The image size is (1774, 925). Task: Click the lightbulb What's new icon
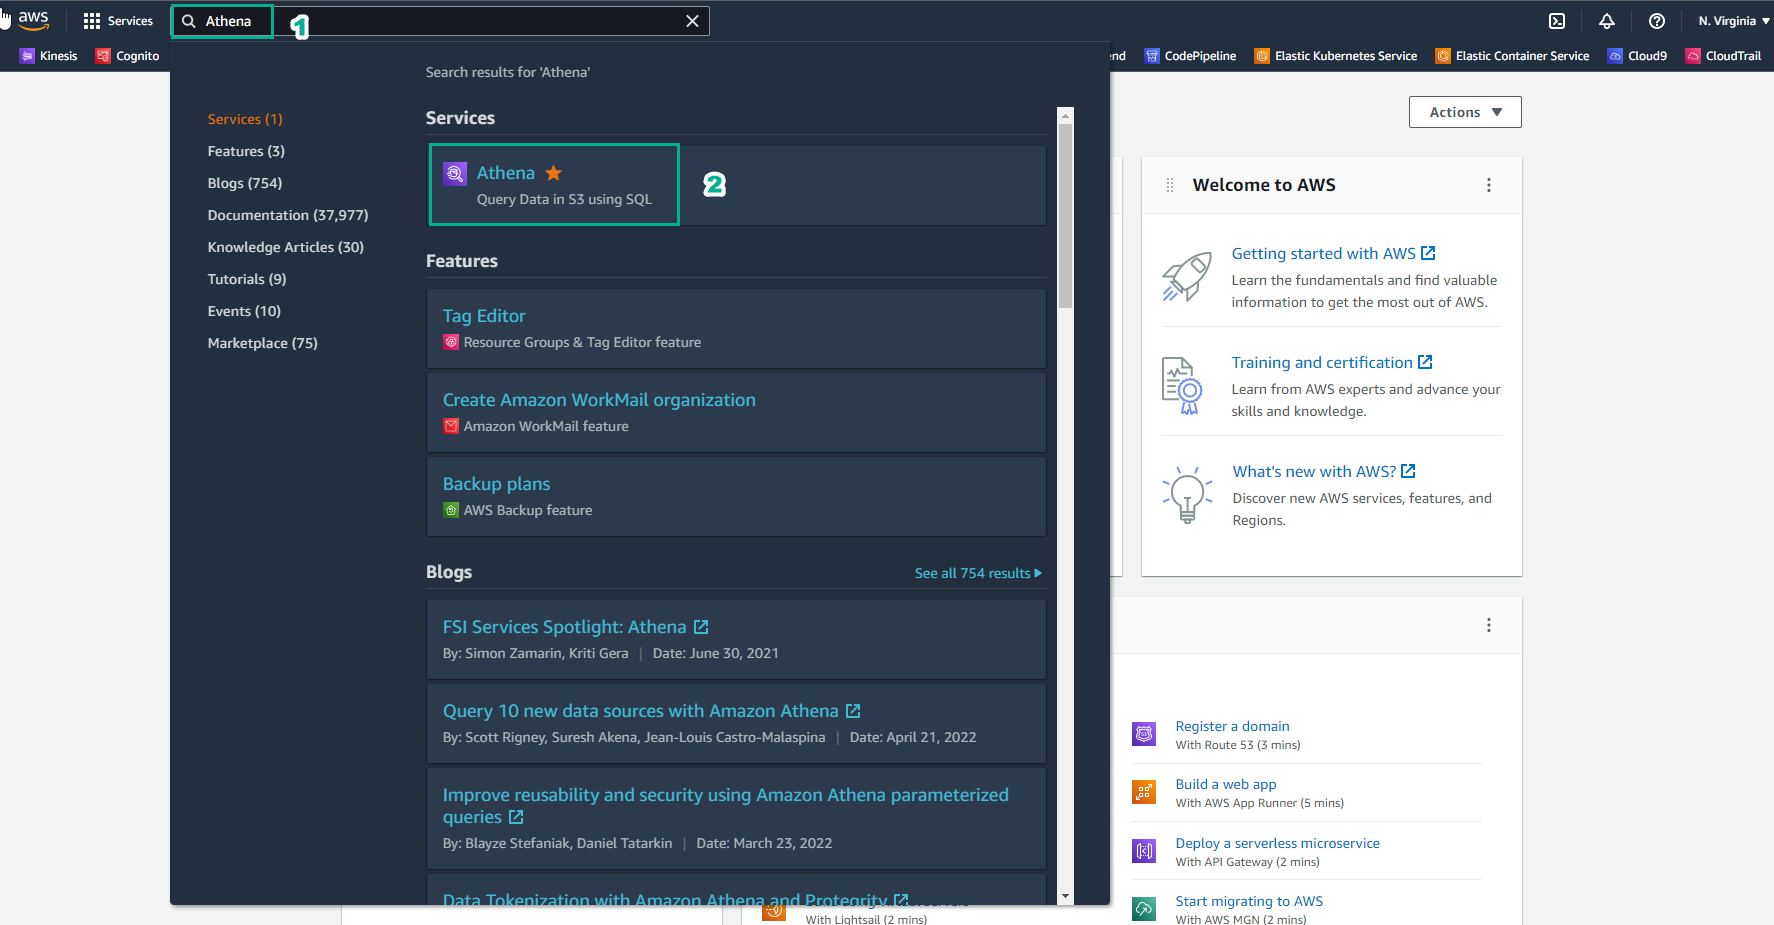[1187, 495]
